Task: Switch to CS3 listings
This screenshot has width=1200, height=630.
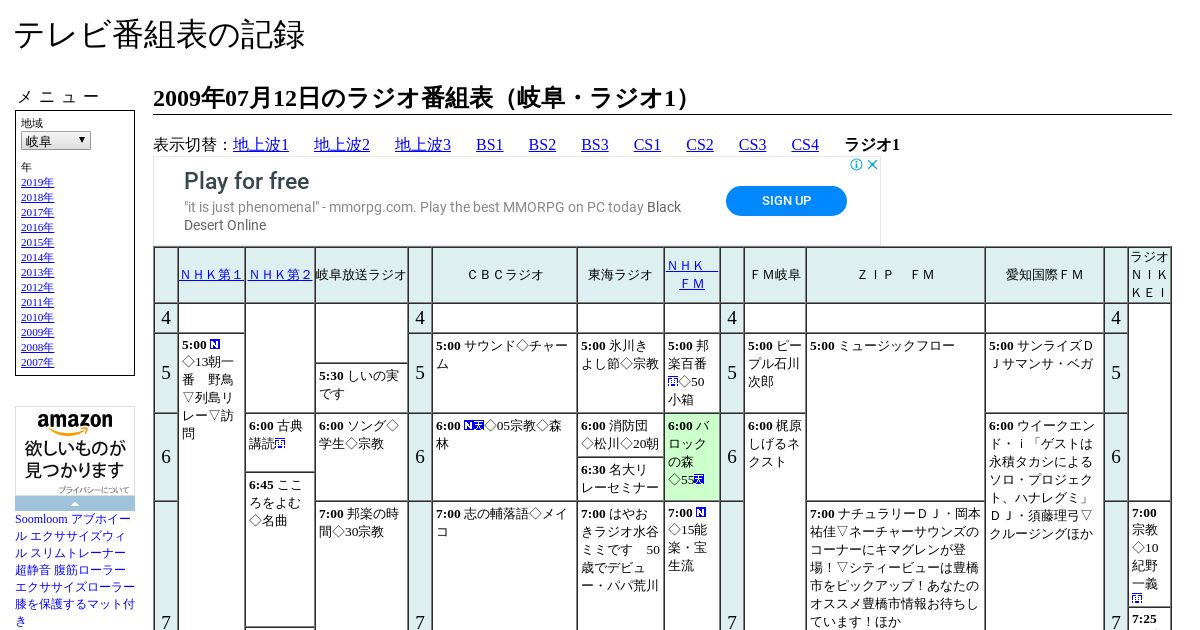Action: tap(752, 145)
